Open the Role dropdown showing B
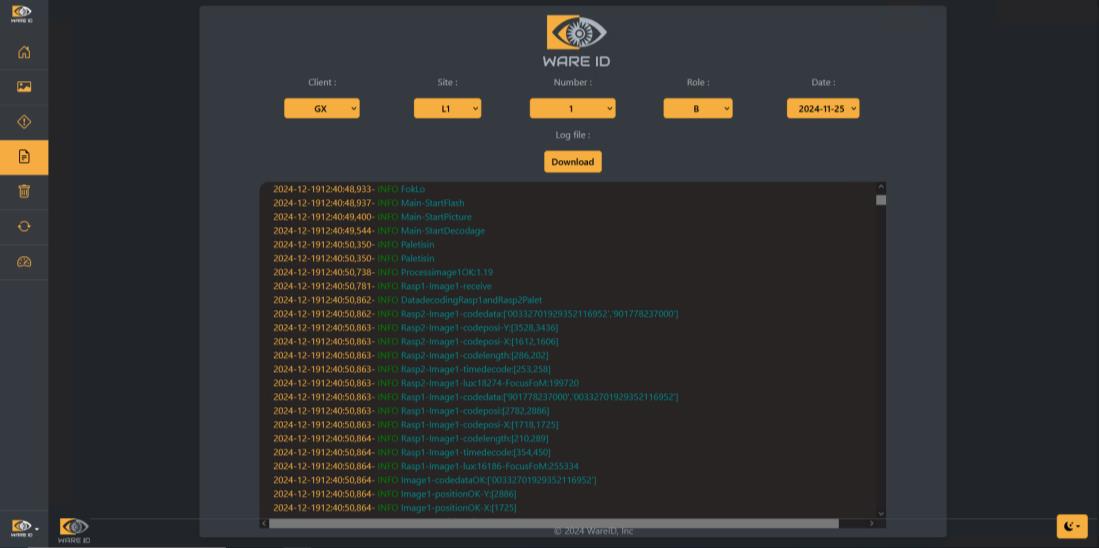The image size is (1099, 548). 697,109
